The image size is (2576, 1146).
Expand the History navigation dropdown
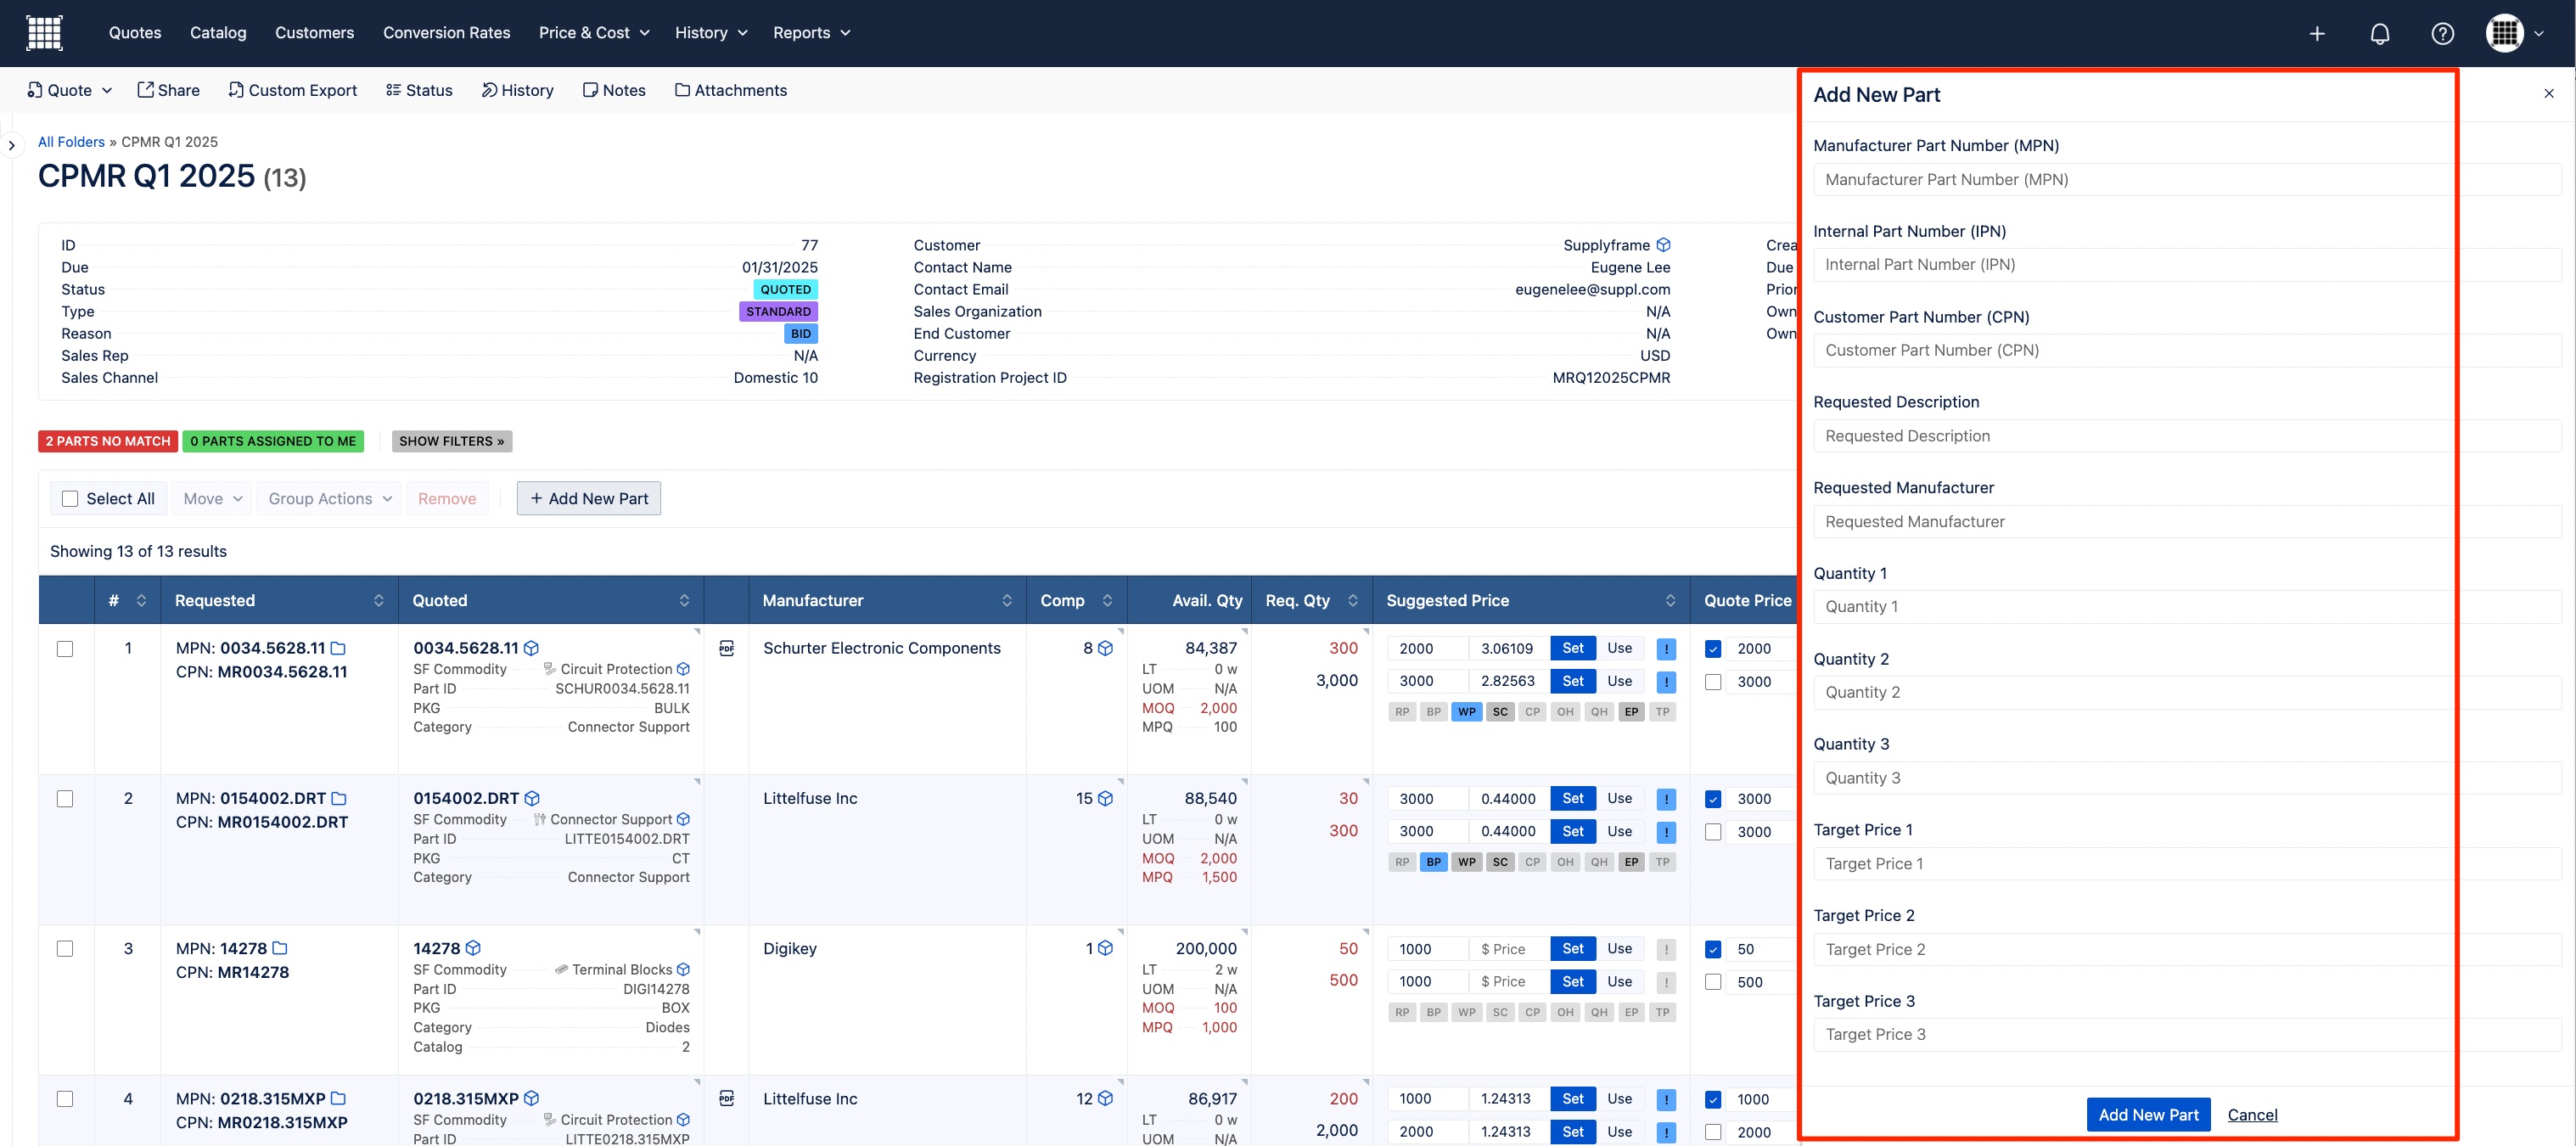pos(711,33)
